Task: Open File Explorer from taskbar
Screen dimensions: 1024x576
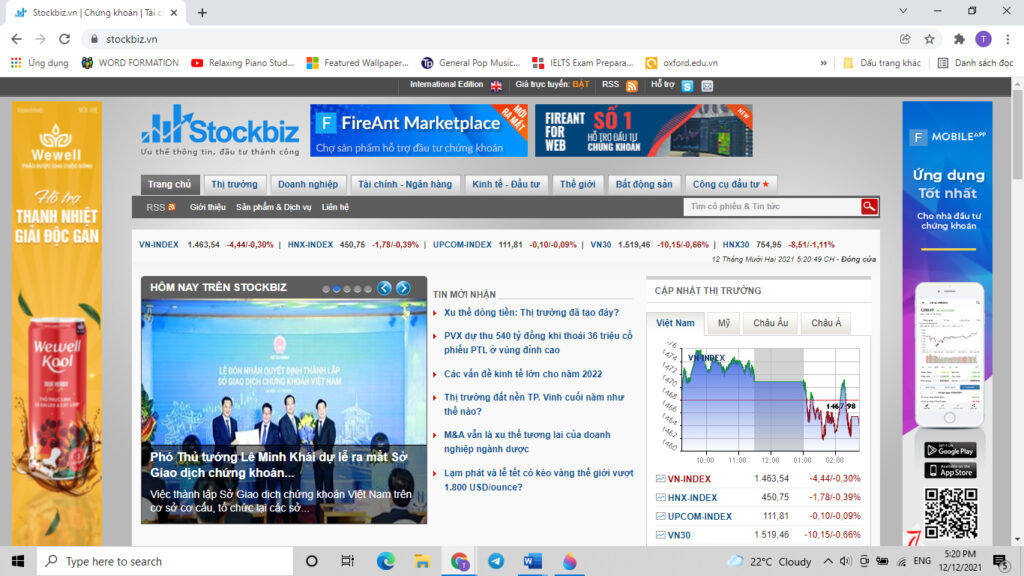Action: (x=422, y=561)
